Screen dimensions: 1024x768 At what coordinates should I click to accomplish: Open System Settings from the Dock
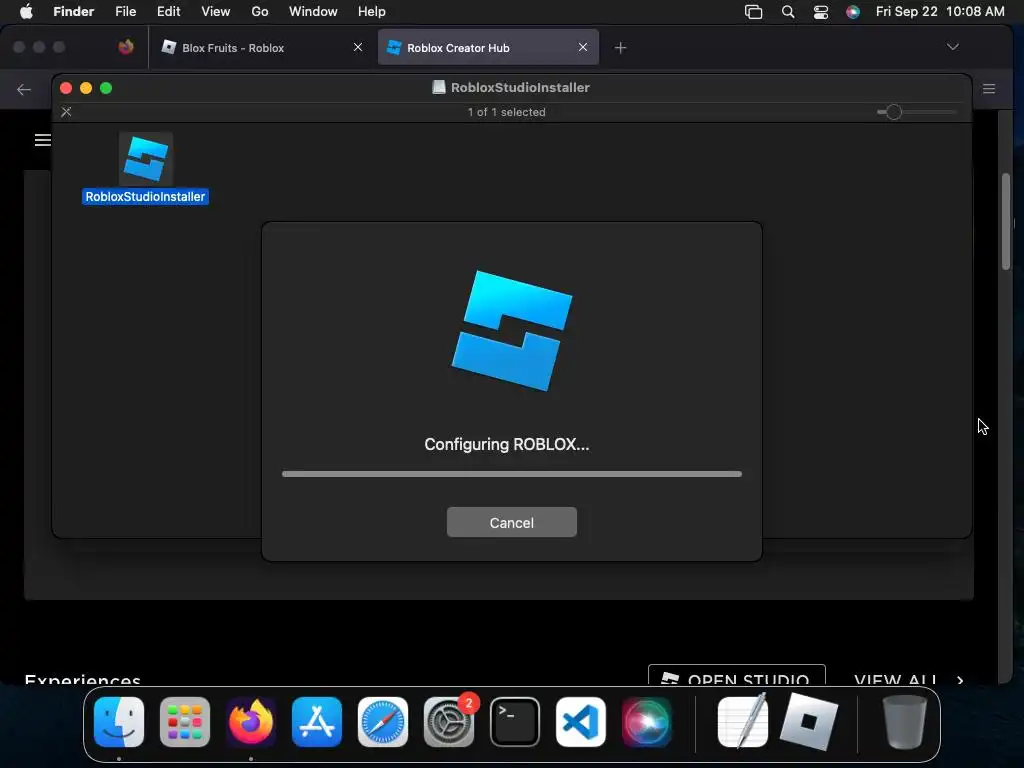pyautogui.click(x=449, y=722)
